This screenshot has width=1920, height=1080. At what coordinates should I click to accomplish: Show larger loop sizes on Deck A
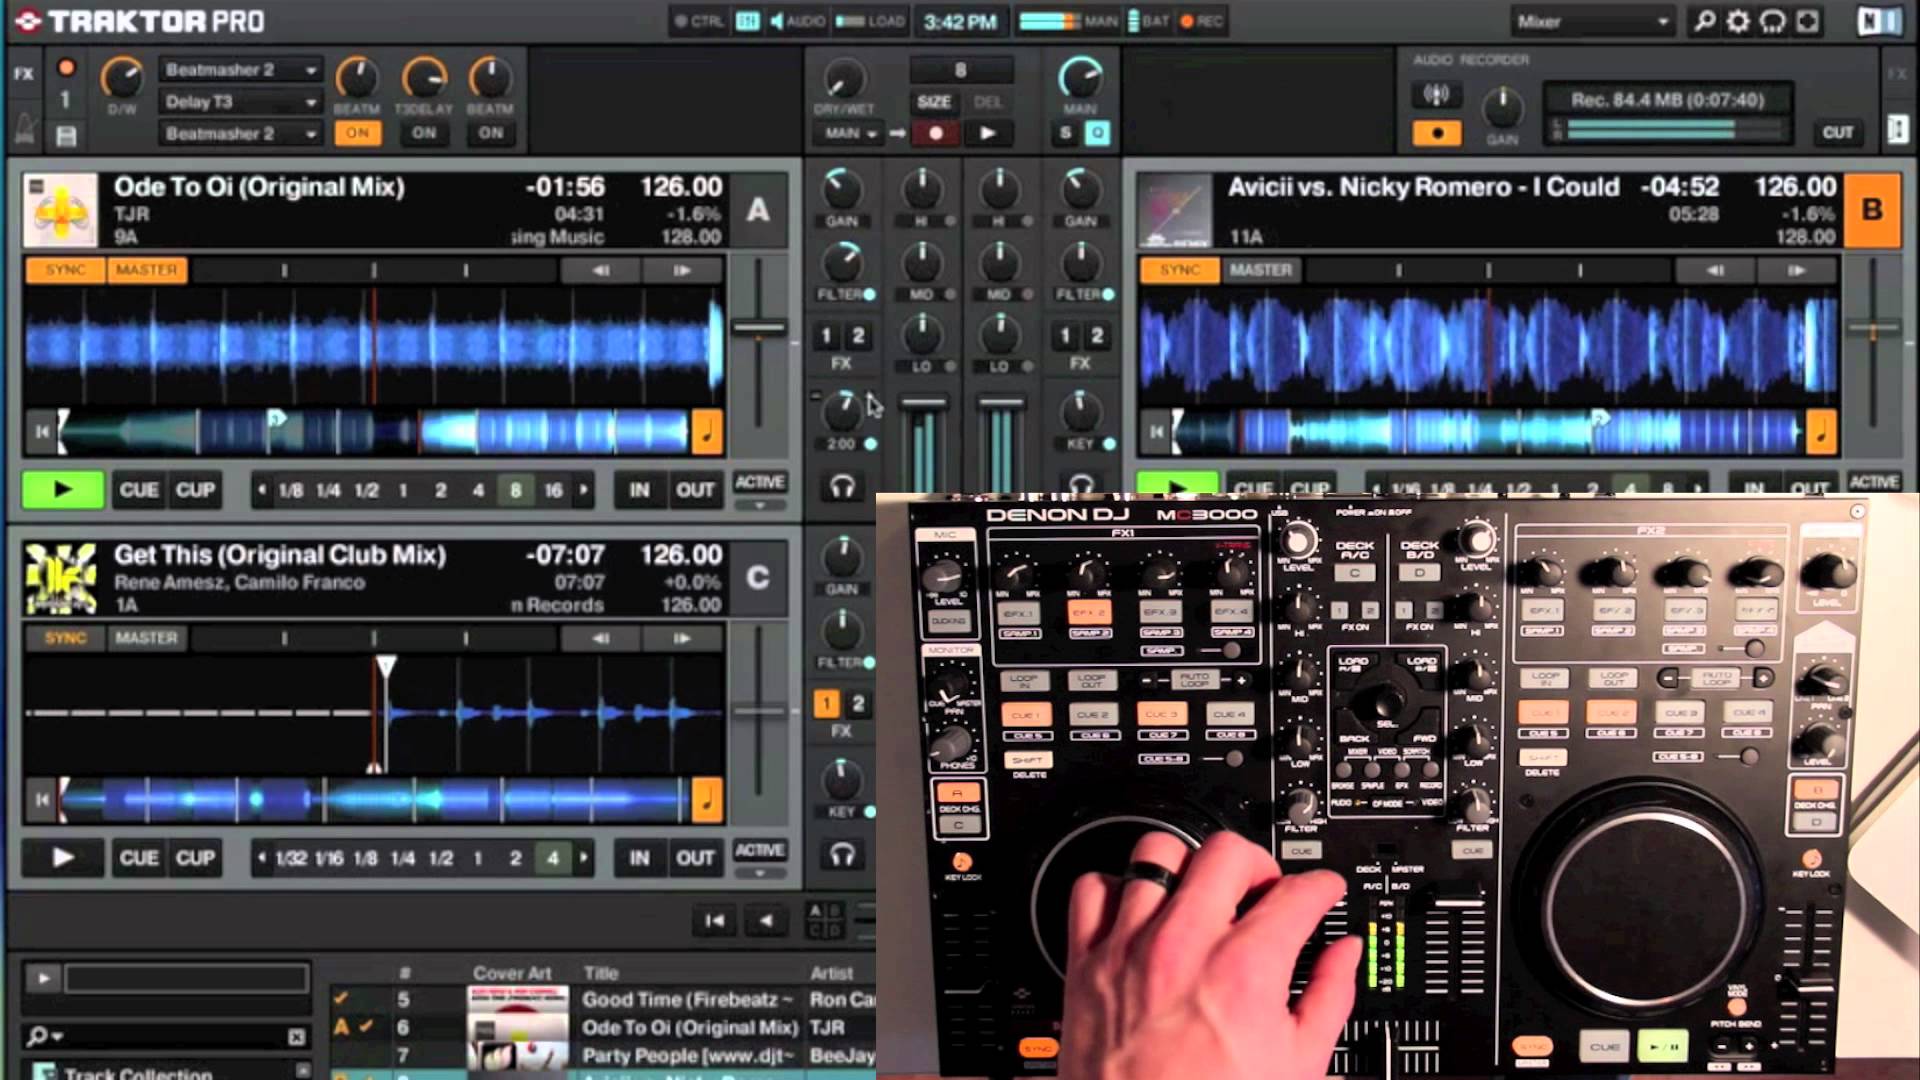(584, 490)
